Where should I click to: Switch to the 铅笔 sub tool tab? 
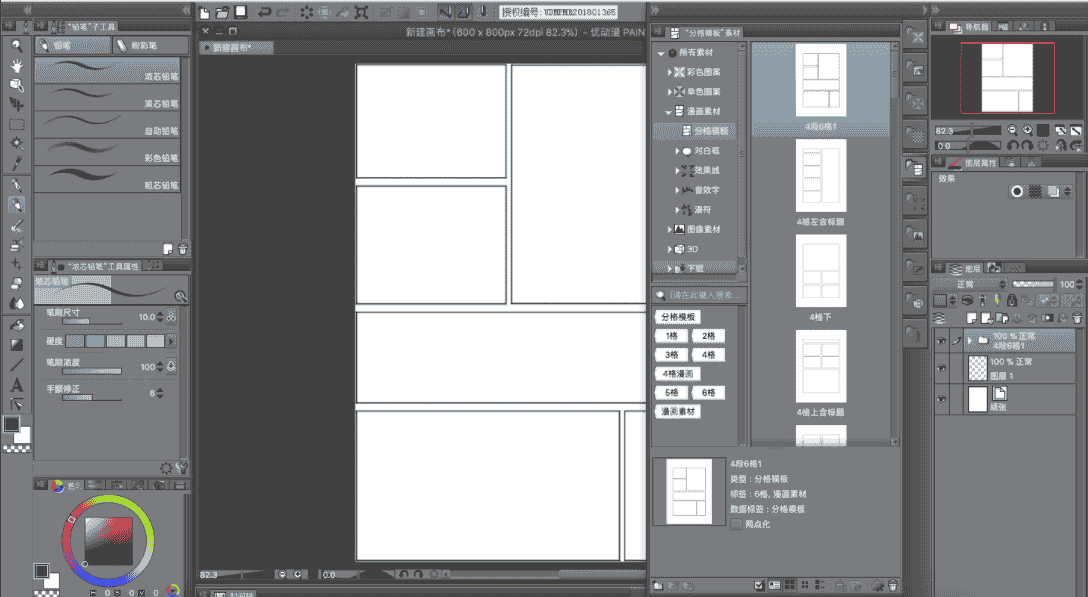[x=73, y=45]
